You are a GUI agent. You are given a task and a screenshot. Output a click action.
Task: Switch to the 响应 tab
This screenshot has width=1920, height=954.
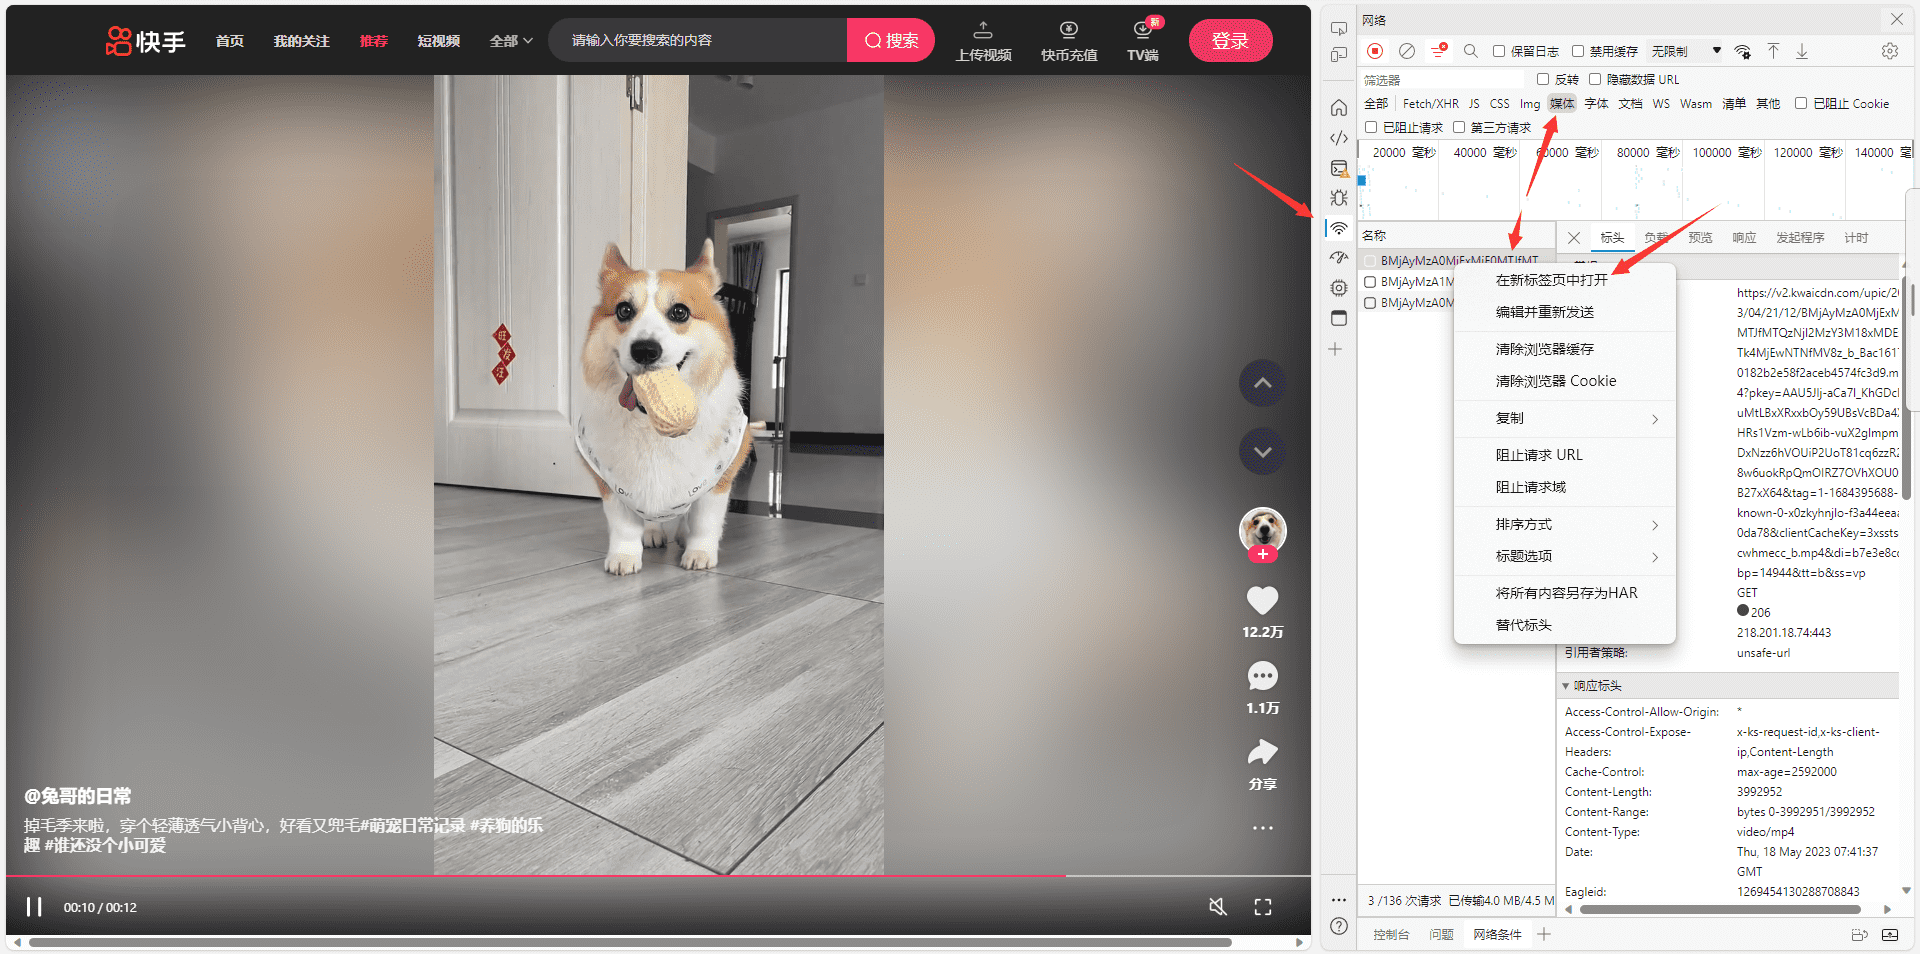(1744, 238)
